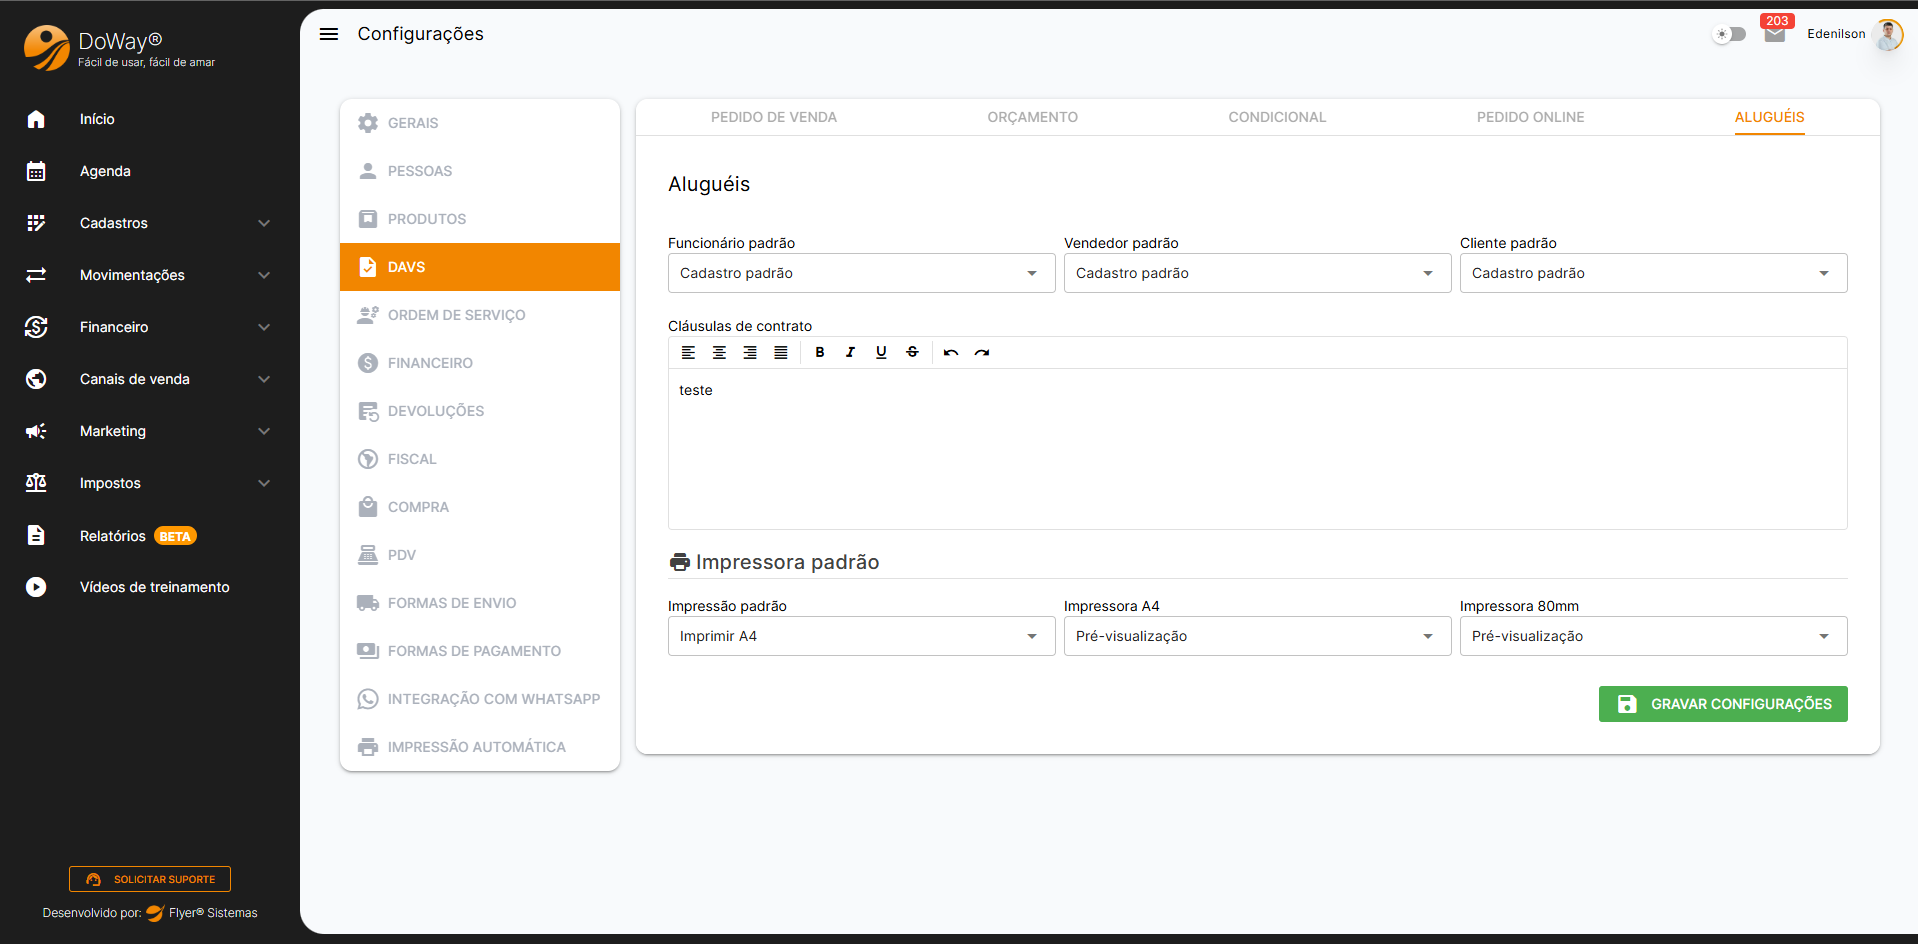
Task: Open the Ordem de Serviço settings
Action: 456,315
